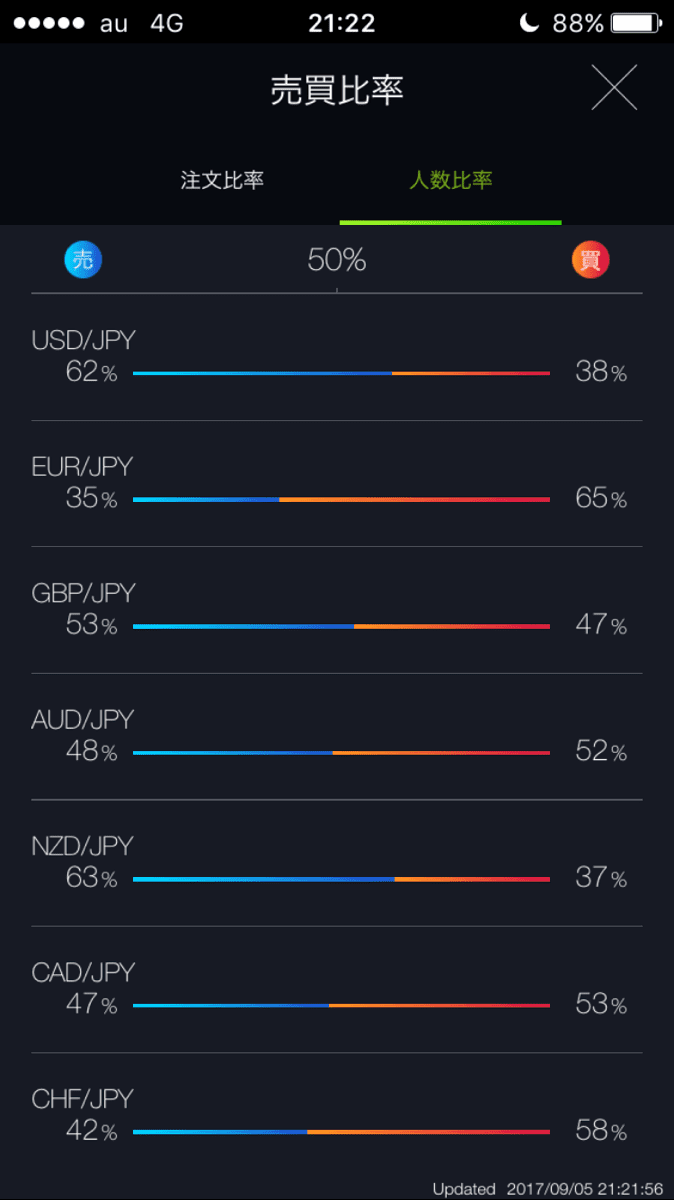
Task: Tap the moon do-not-disturb icon
Action: coord(531,23)
